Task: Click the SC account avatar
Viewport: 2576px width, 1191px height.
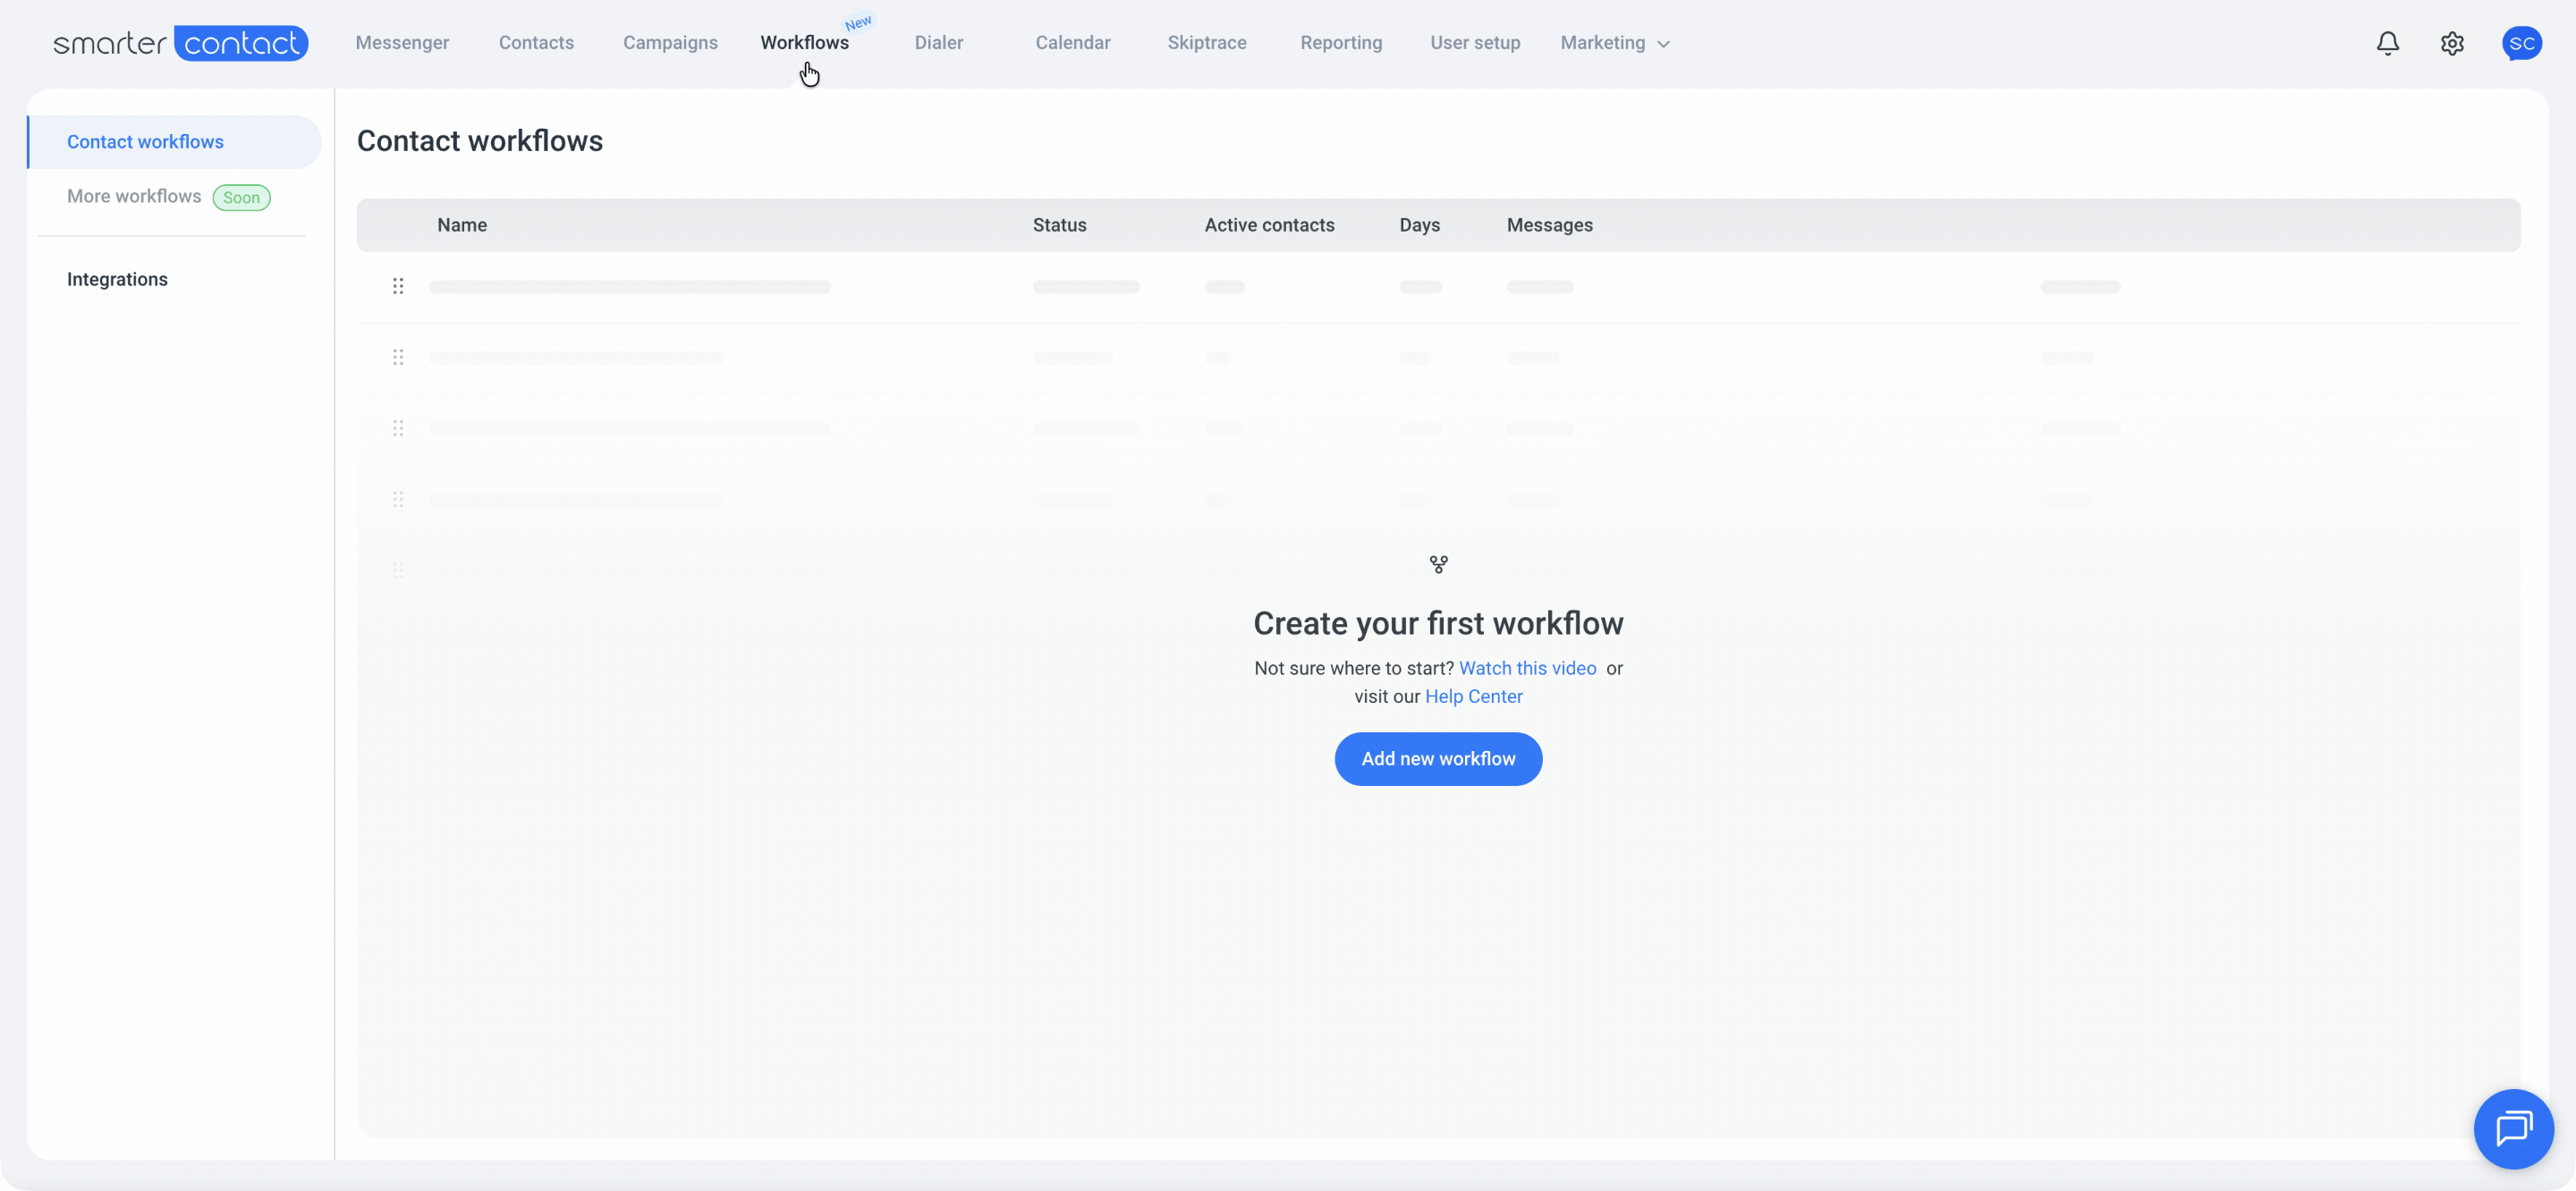Action: (2522, 43)
